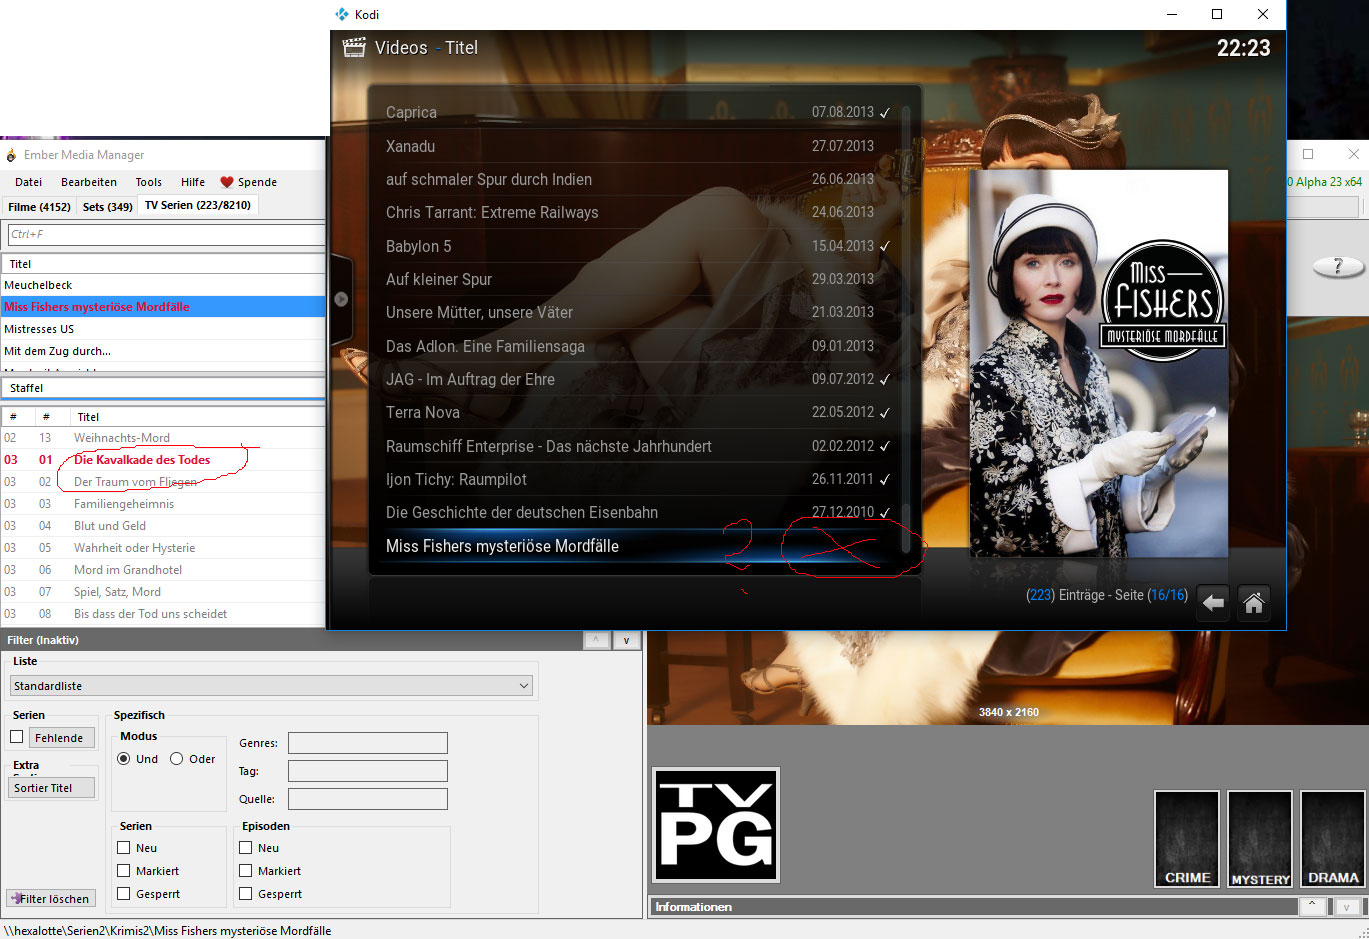Select Meuchelbeck in the Ember show list
1369x939 pixels.
[164, 285]
